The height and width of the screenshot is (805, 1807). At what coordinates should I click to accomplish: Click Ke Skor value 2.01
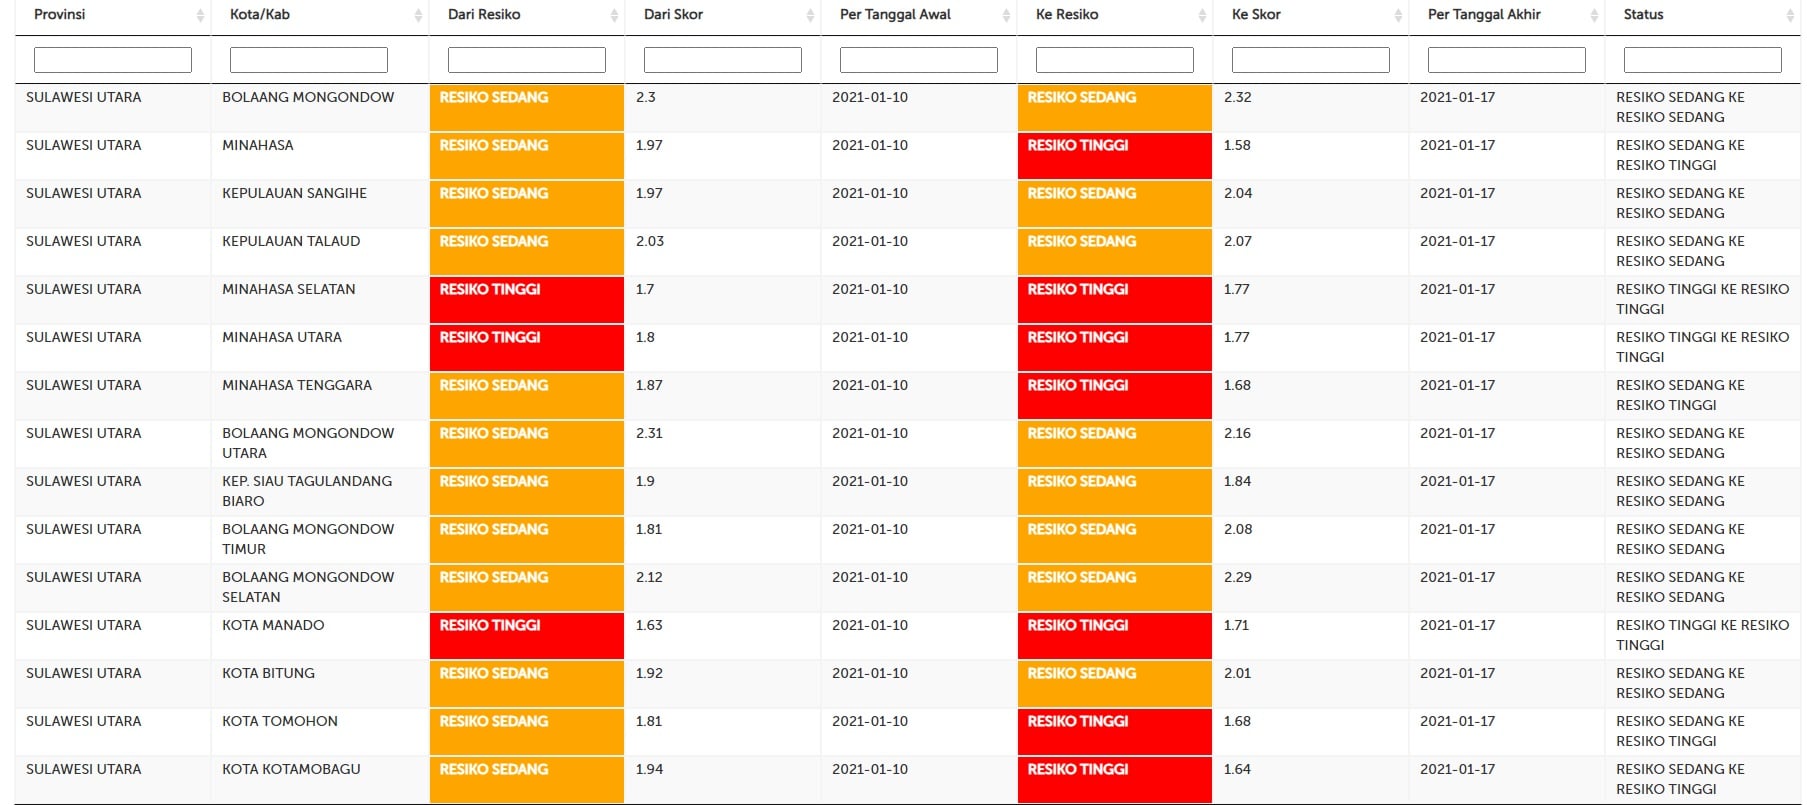1237,674
